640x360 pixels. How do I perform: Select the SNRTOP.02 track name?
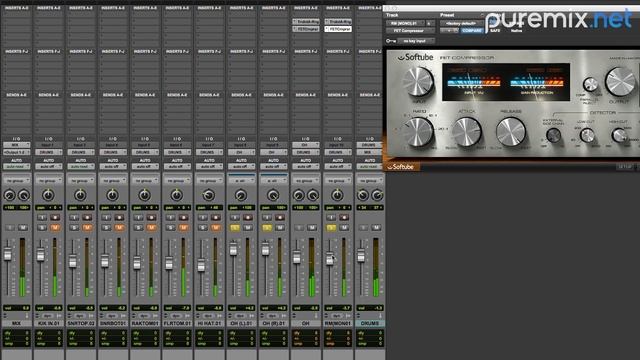(80, 323)
